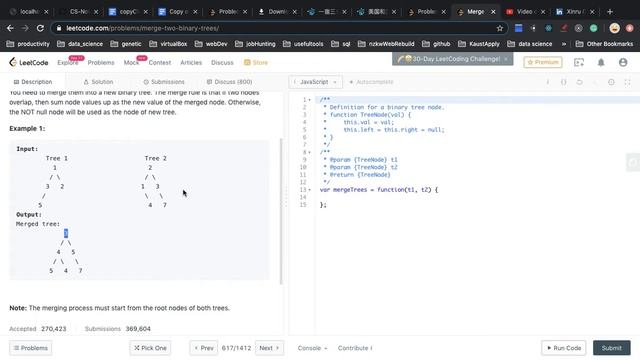640x360 pixels.
Task: Open the Chrome profile avatar in toolbar
Action: tap(614, 28)
